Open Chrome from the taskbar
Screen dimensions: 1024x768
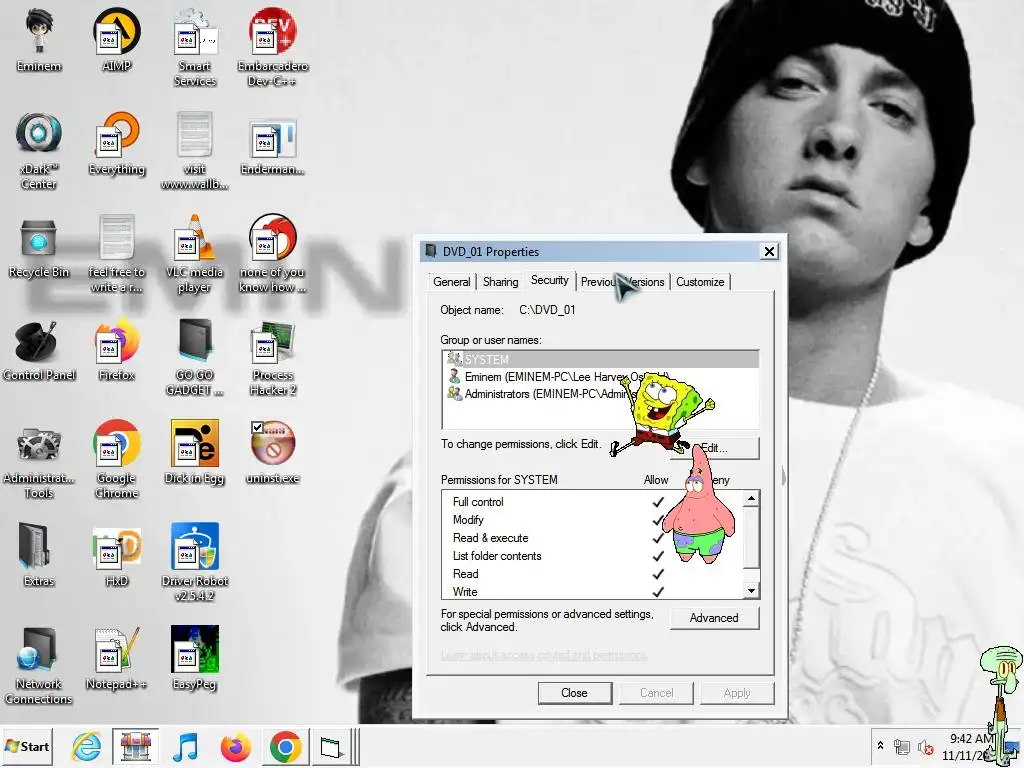(285, 746)
